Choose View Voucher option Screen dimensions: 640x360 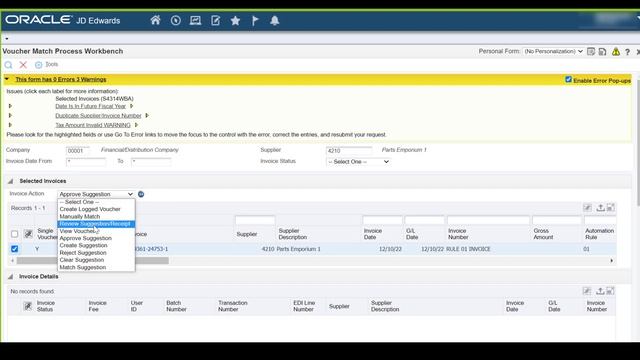pyautogui.click(x=78, y=231)
